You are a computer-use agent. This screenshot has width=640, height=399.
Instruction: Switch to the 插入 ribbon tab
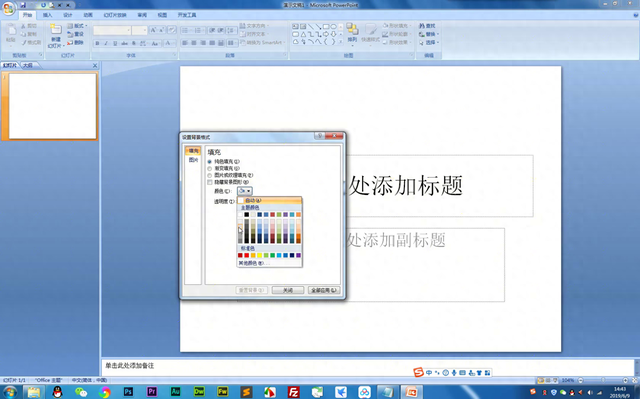click(47, 15)
